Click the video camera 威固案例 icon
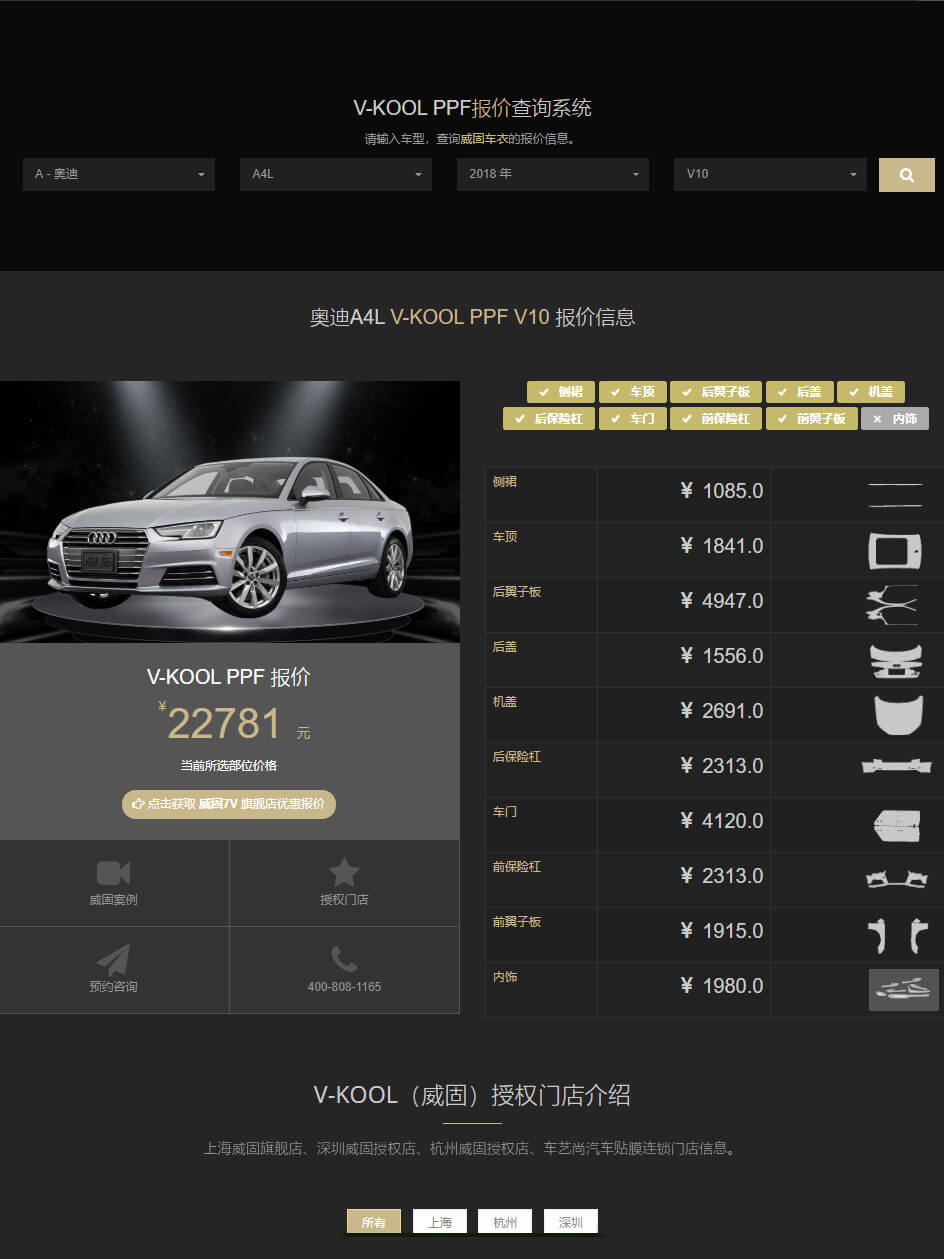944x1259 pixels. pyautogui.click(x=113, y=872)
